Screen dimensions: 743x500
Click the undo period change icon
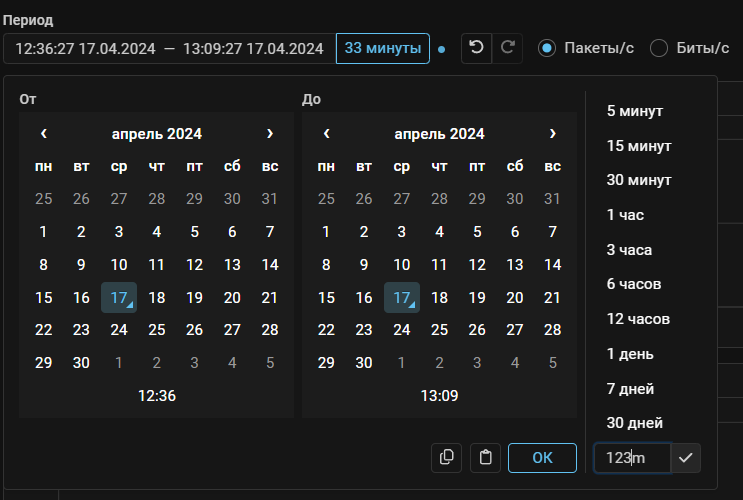476,48
